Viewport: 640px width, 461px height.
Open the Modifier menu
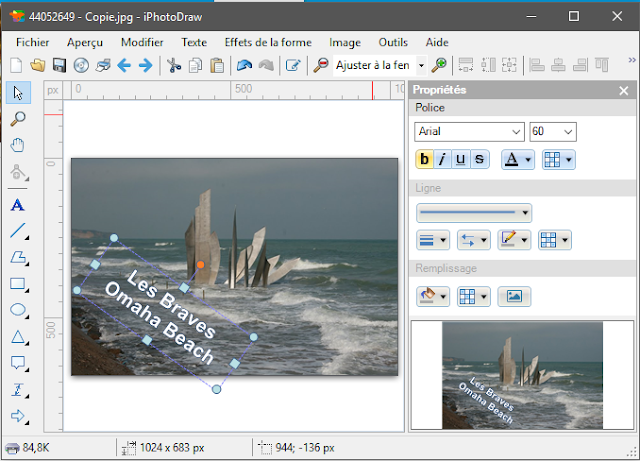point(142,42)
